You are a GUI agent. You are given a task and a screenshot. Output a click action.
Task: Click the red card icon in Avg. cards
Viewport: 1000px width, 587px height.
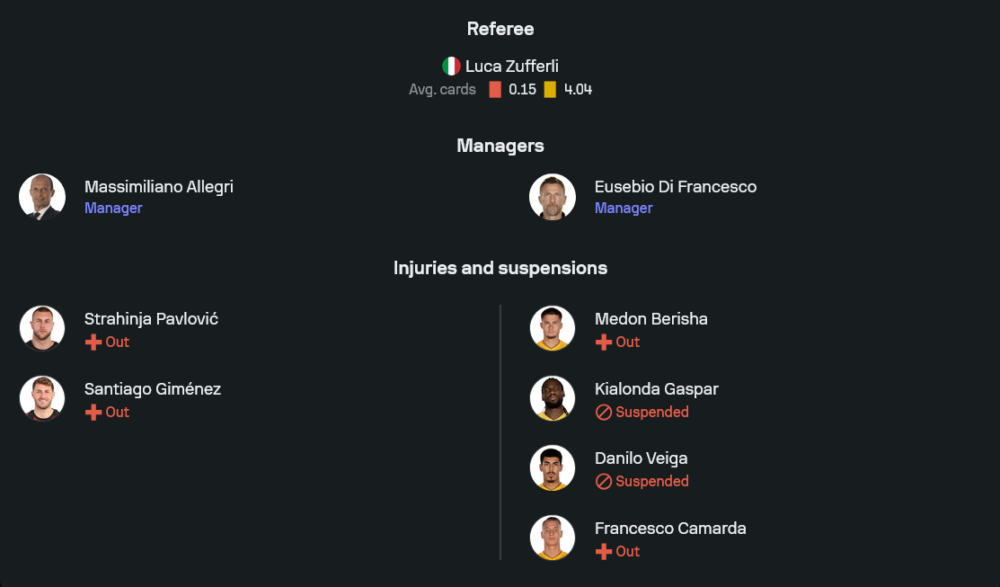click(495, 89)
